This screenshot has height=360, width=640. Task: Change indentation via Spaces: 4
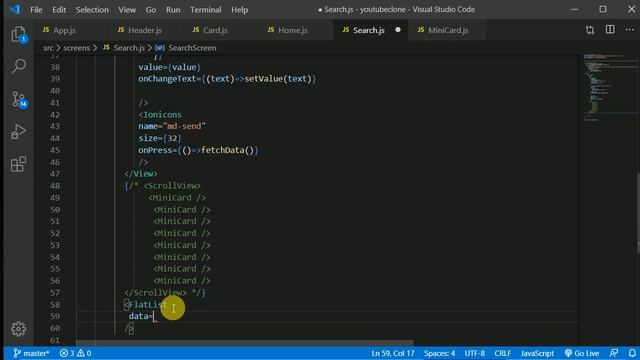pos(439,353)
